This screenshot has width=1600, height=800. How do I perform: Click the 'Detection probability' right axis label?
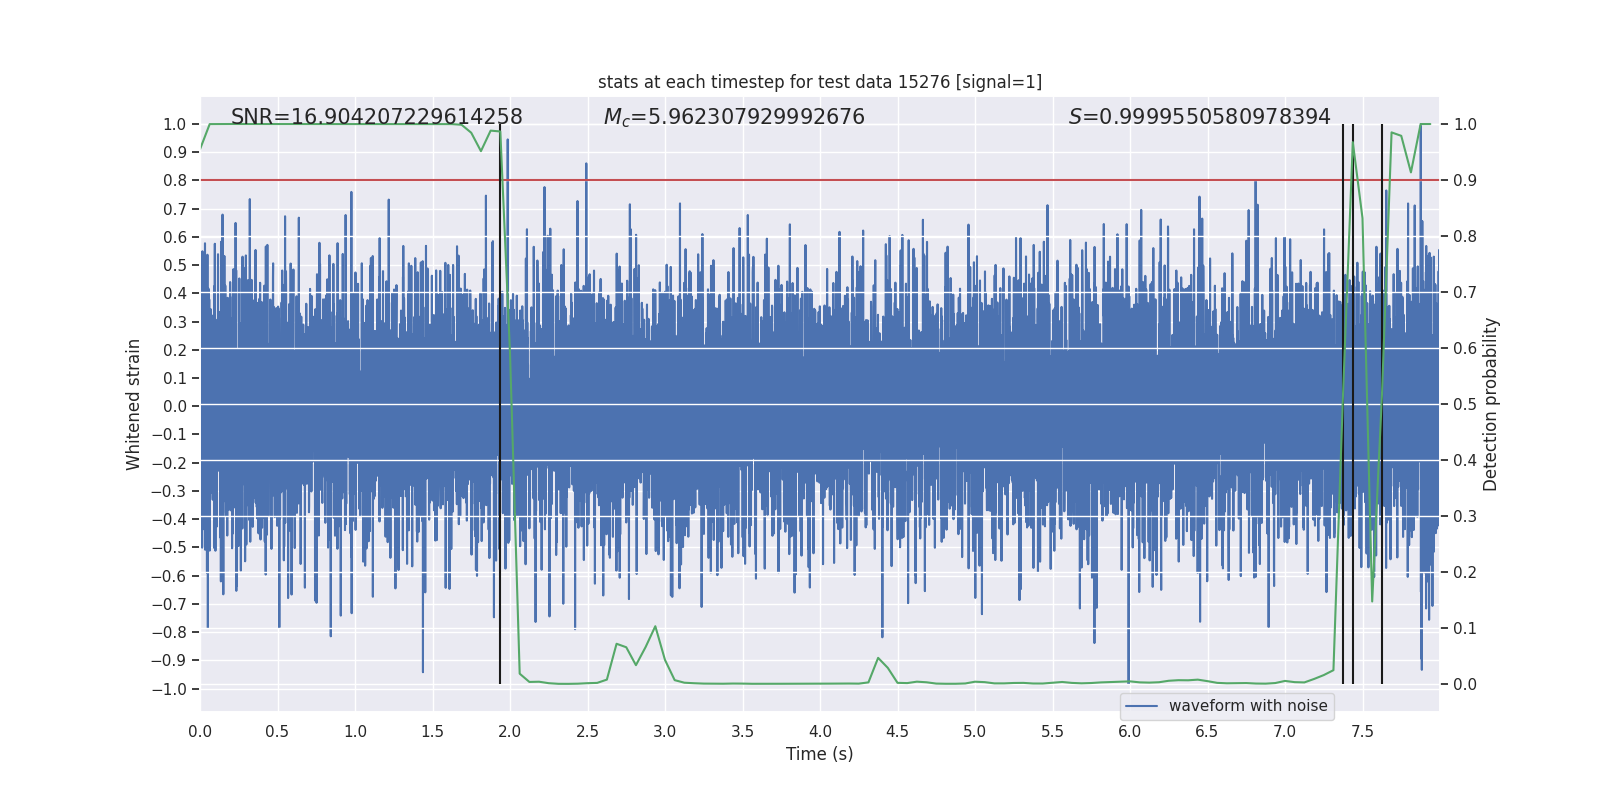1490,404
